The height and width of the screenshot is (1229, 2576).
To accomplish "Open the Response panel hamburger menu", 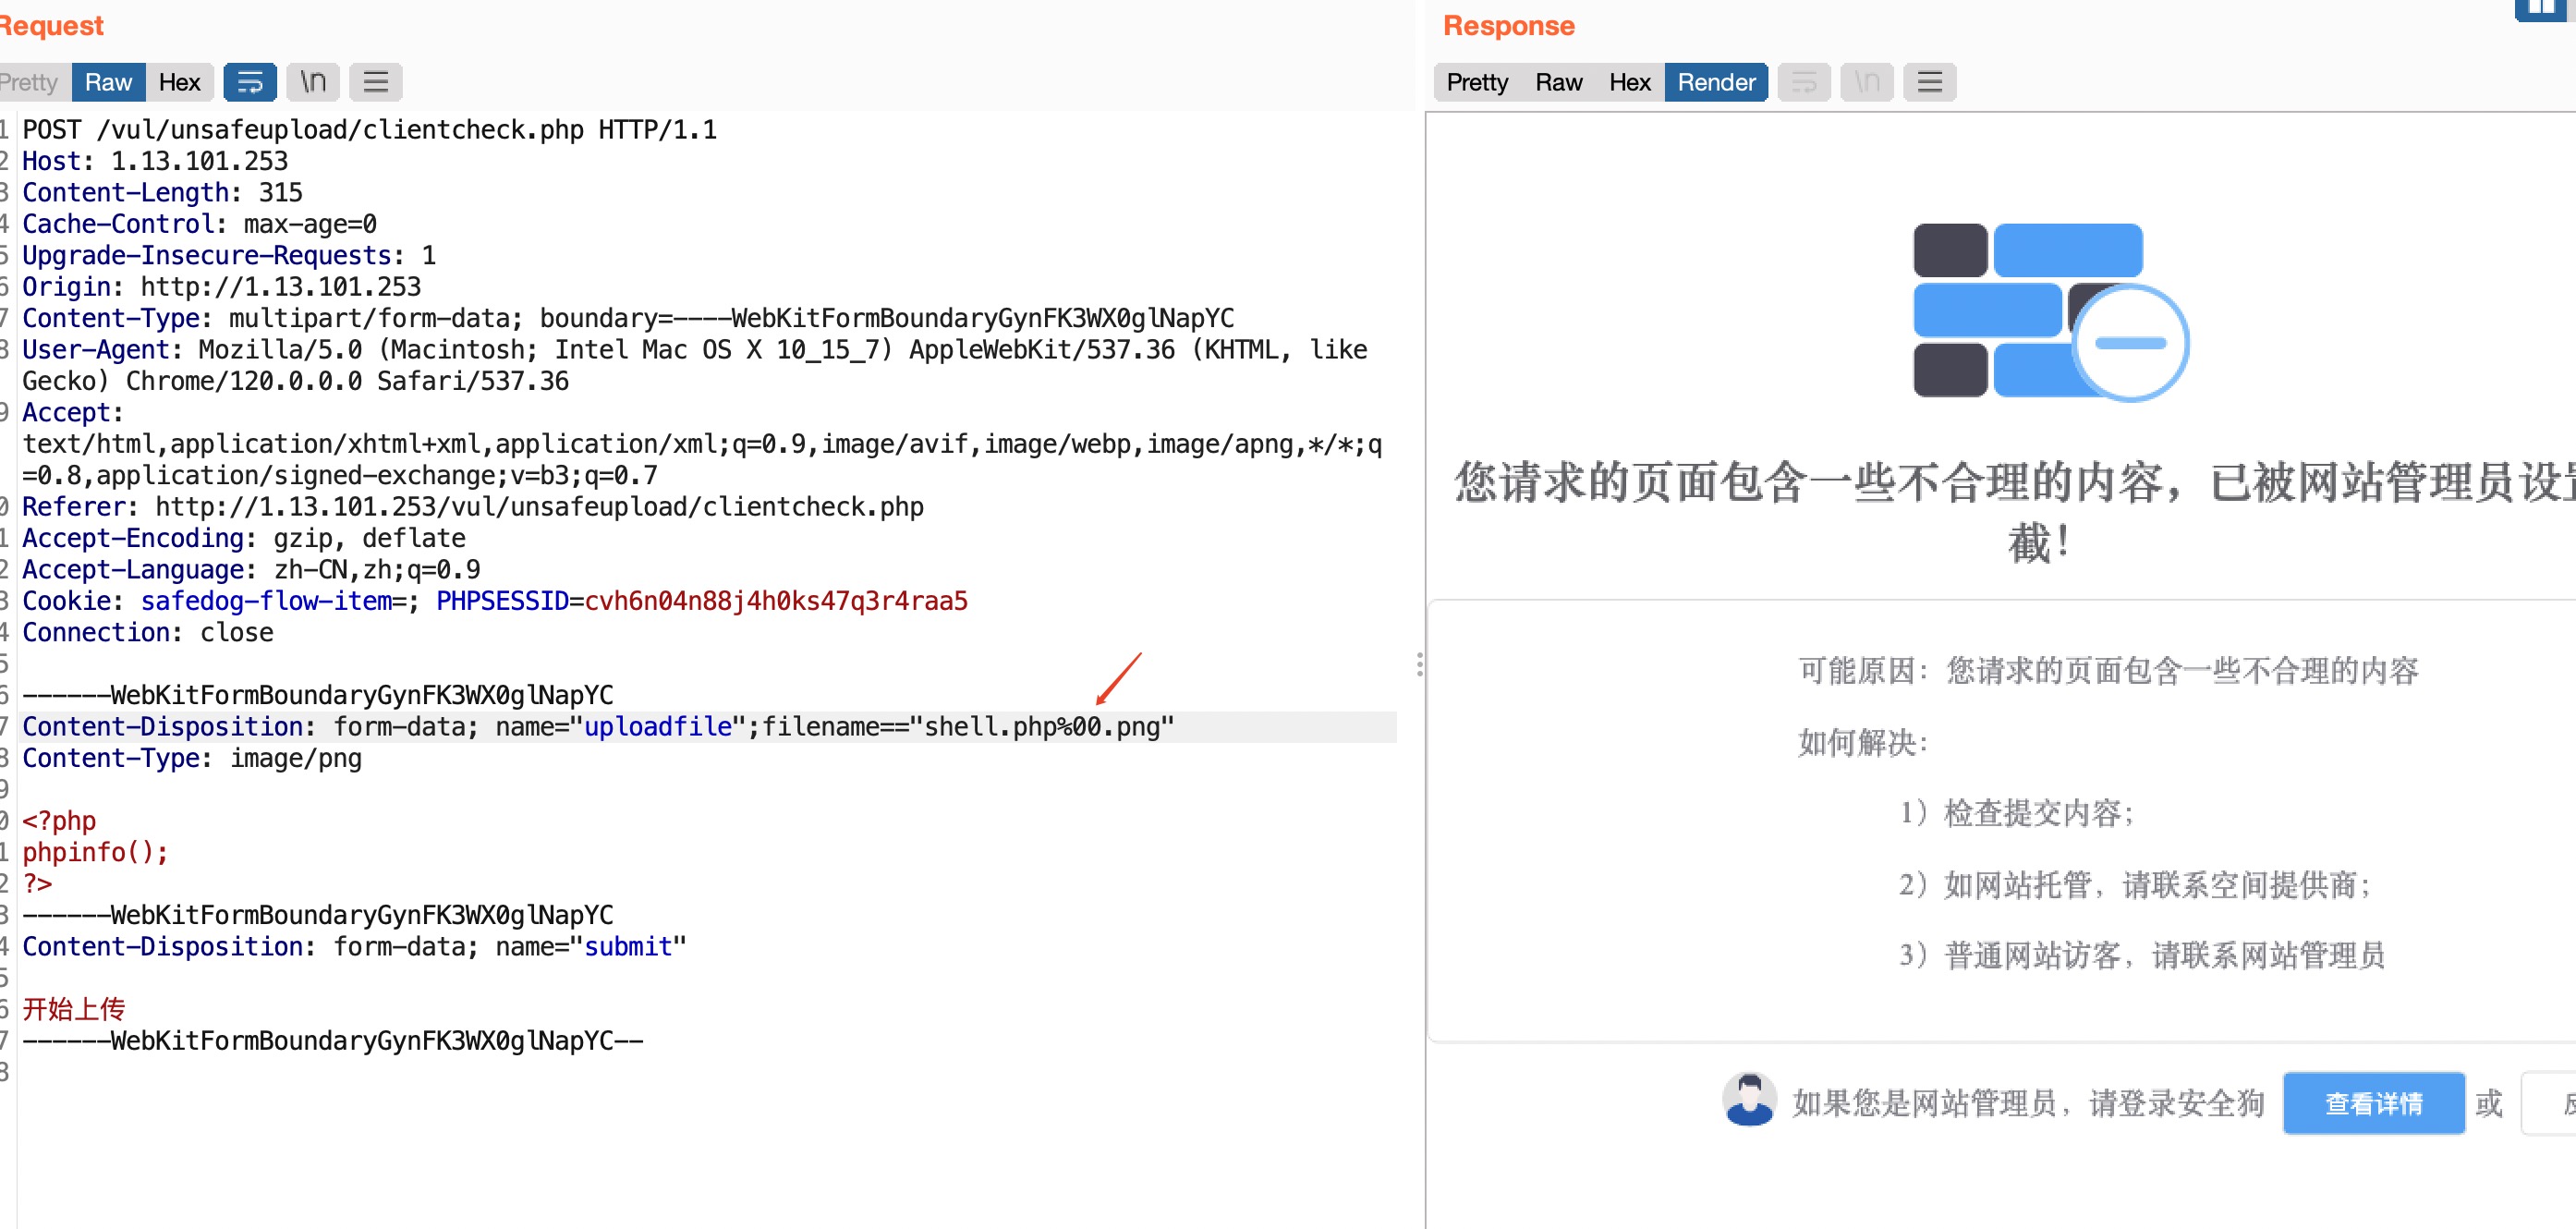I will click(1929, 82).
